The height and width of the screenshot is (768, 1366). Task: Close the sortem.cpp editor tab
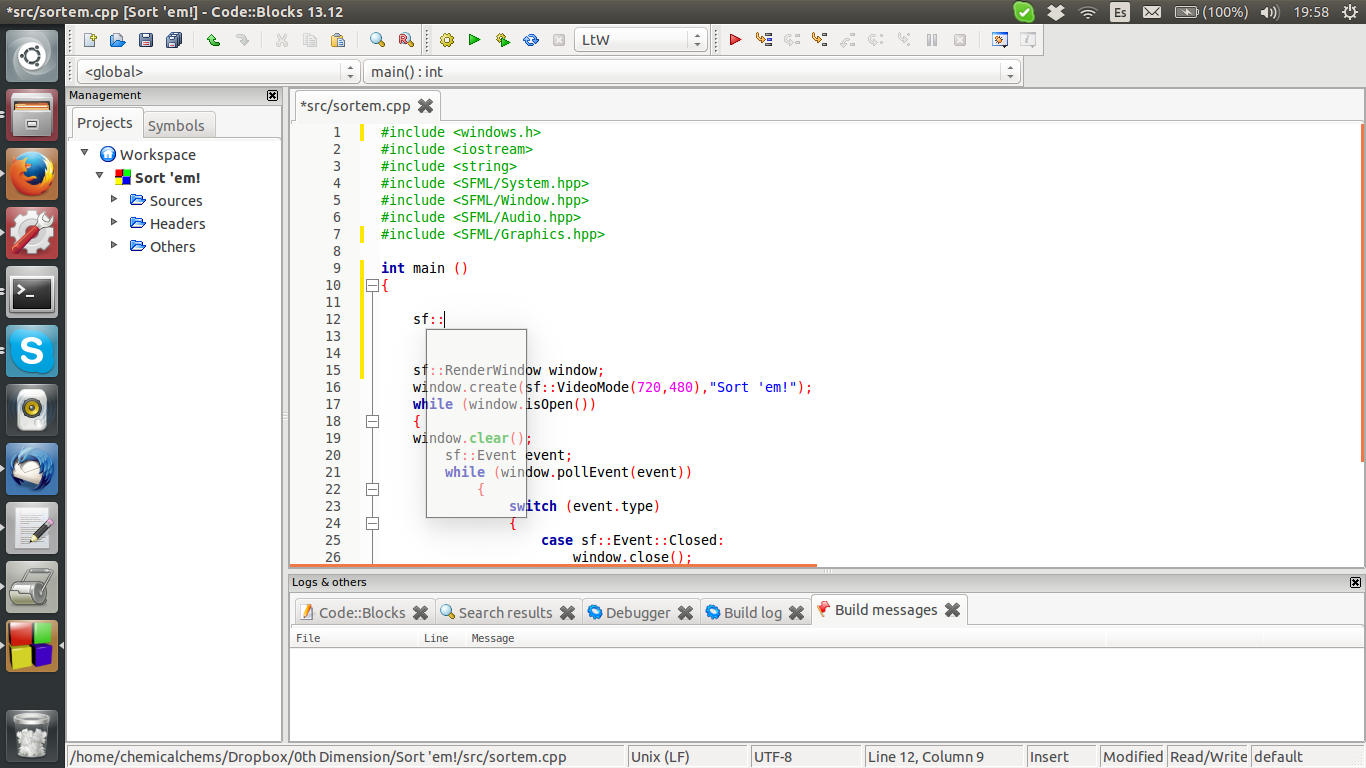[x=425, y=106]
